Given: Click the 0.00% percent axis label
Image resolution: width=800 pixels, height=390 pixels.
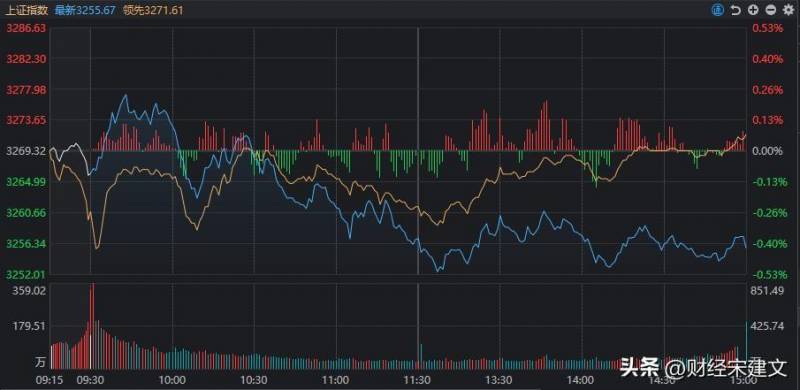Looking at the screenshot, I should (768, 151).
